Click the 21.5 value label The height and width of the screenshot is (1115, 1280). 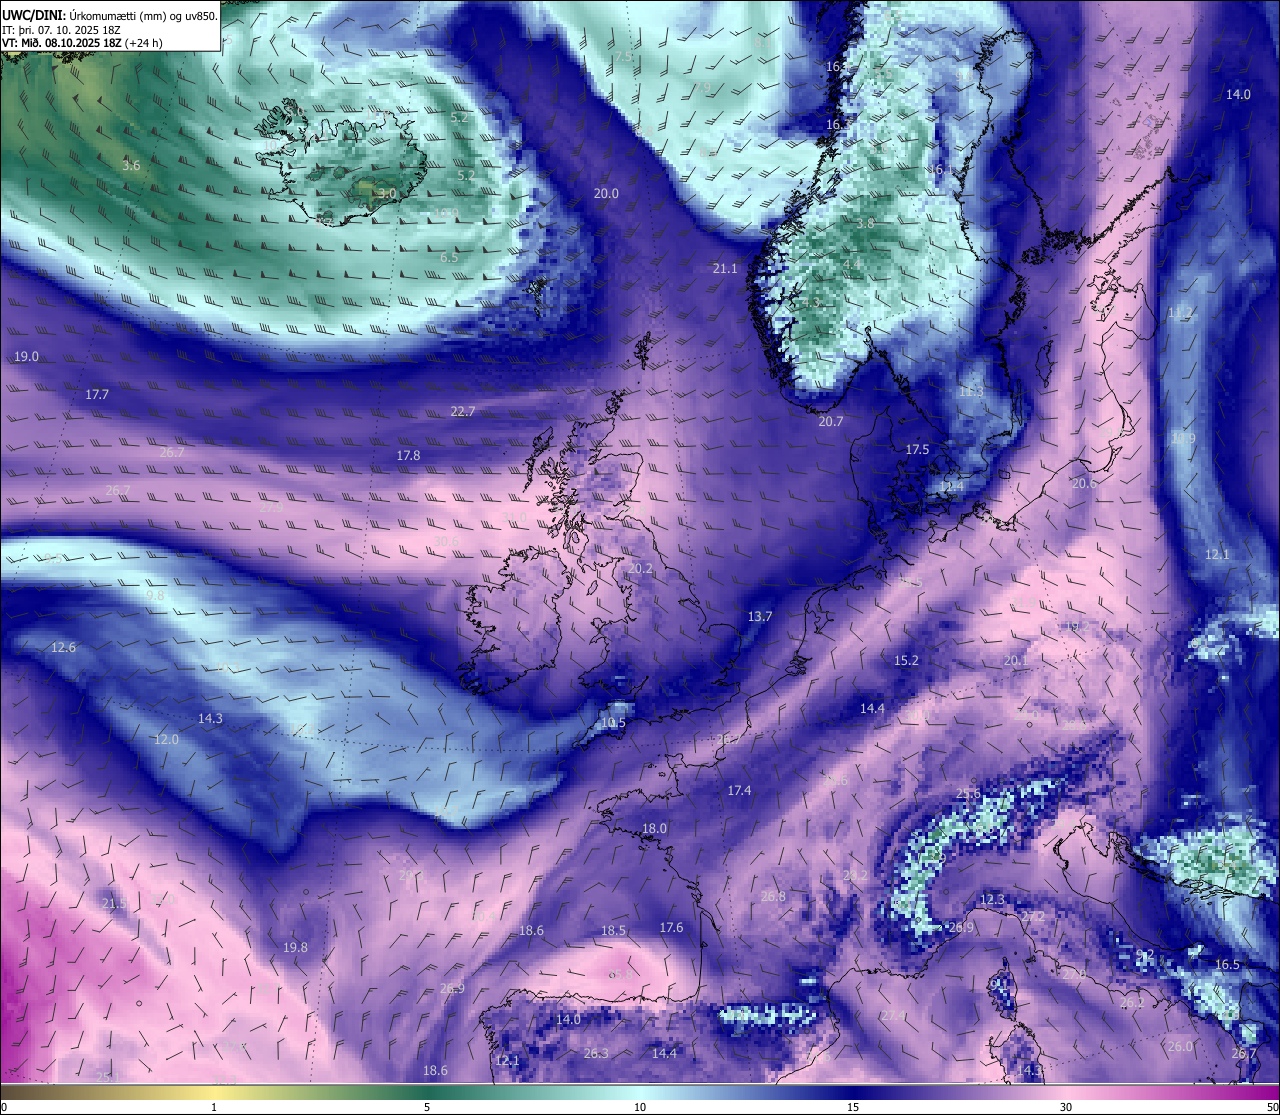(x=114, y=903)
